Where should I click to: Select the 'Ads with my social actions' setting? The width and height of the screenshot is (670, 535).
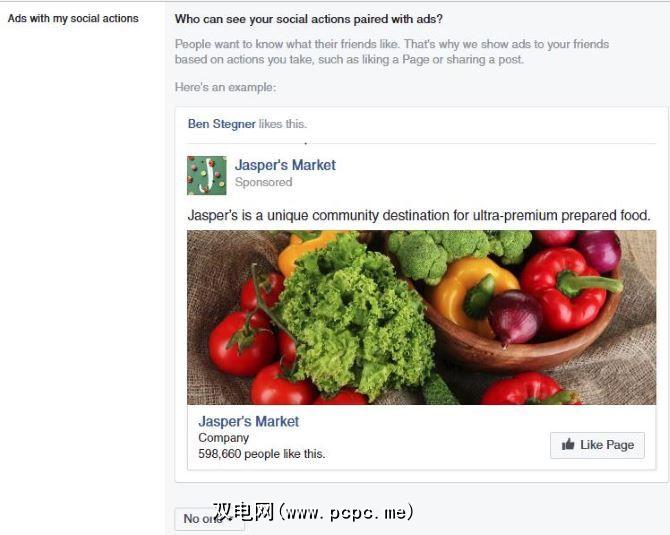pos(73,18)
